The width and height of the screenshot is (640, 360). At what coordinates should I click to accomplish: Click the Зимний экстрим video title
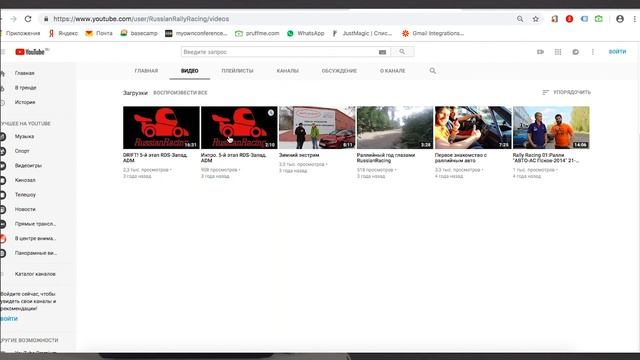tap(299, 155)
